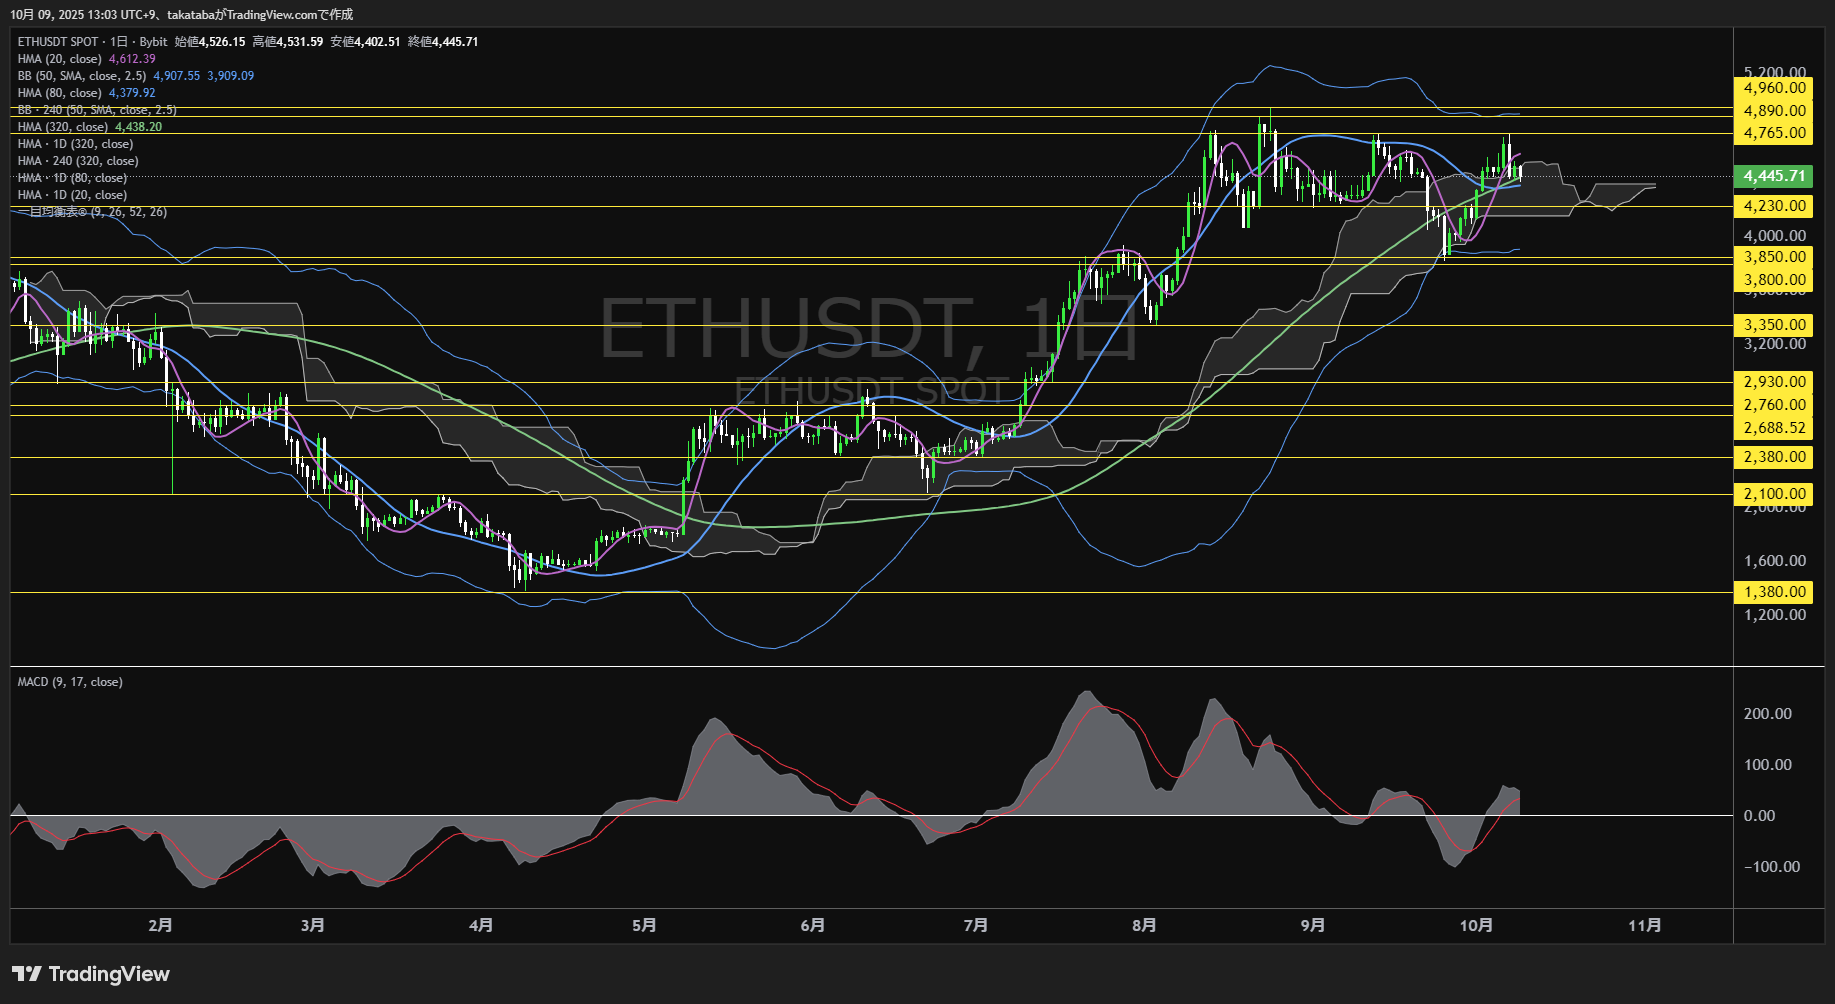The height and width of the screenshot is (1004, 1835).
Task: Select the 2,100.00 yellow price label
Action: [1774, 494]
